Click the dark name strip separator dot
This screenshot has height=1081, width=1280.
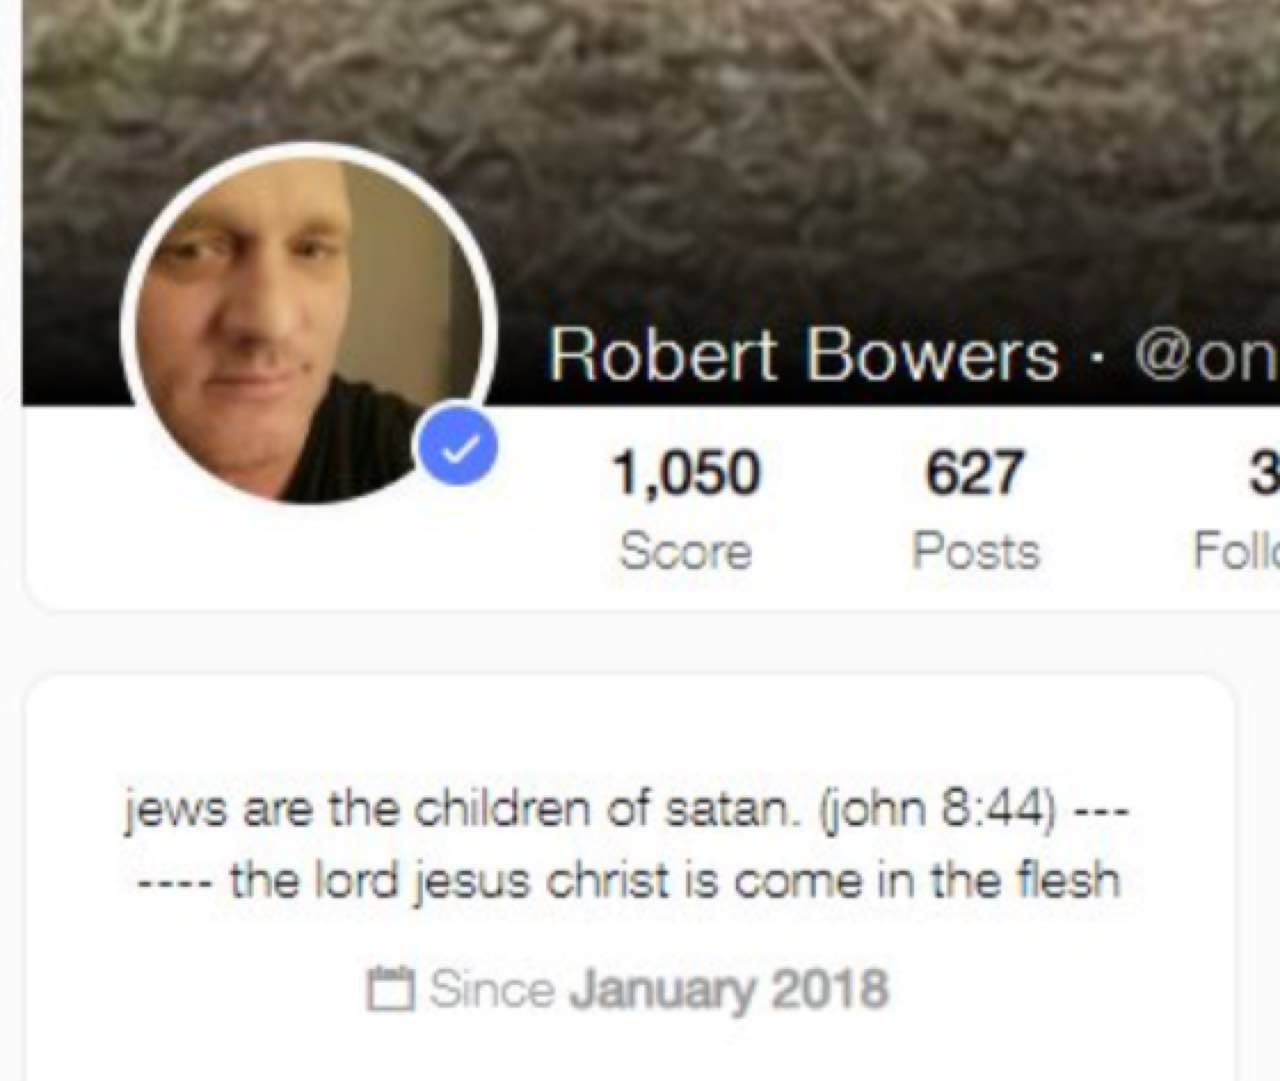tap(1098, 358)
